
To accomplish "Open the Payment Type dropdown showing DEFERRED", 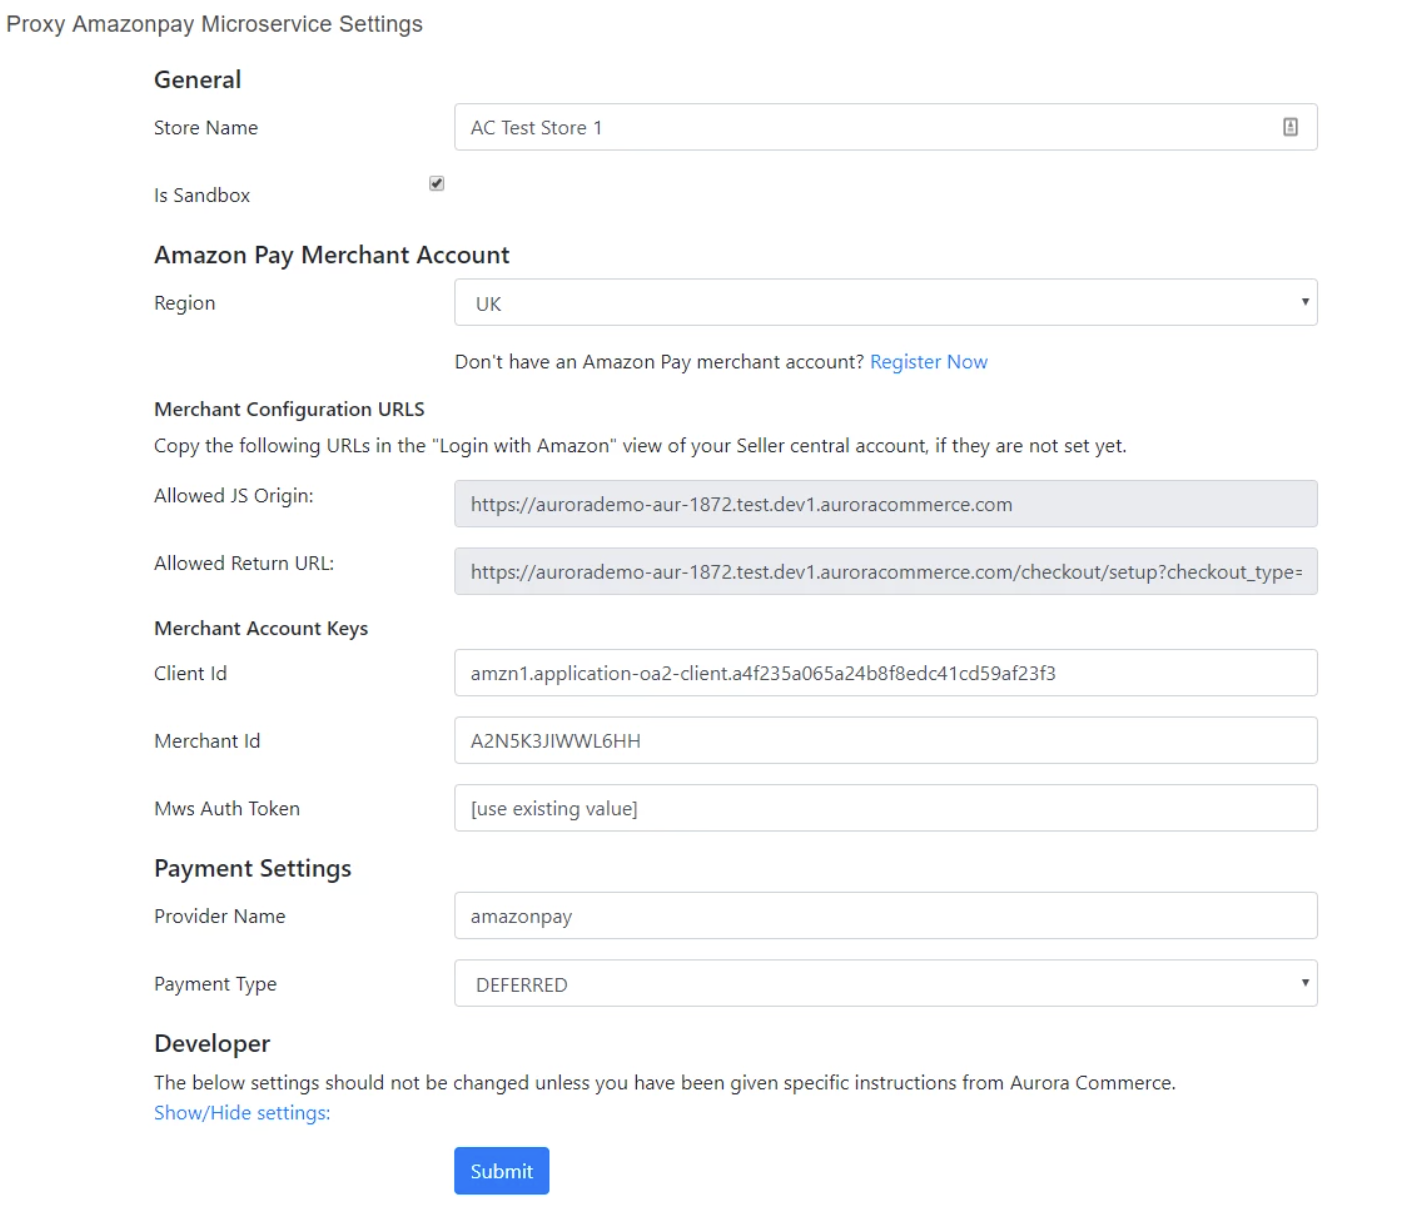I will pyautogui.click(x=886, y=983).
